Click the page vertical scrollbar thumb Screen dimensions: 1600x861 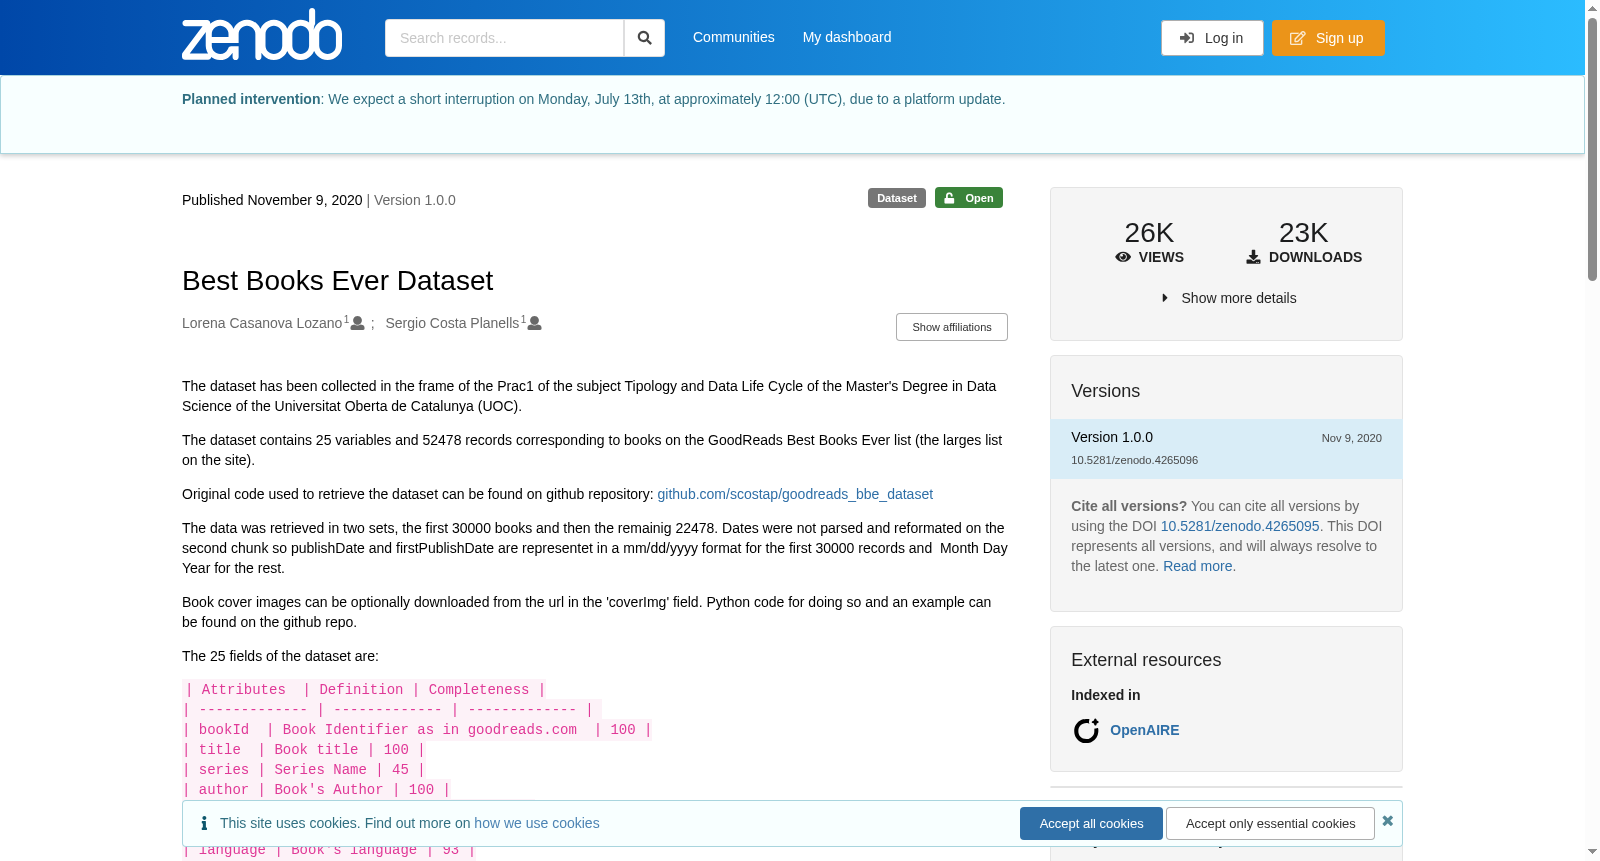(1592, 148)
